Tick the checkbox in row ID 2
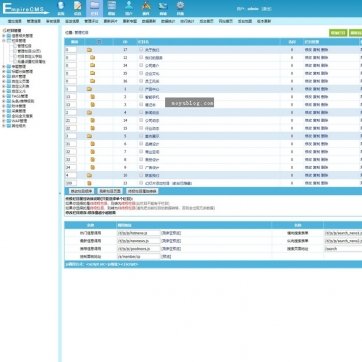Viewport: 362px width, 362px height. 141,96
